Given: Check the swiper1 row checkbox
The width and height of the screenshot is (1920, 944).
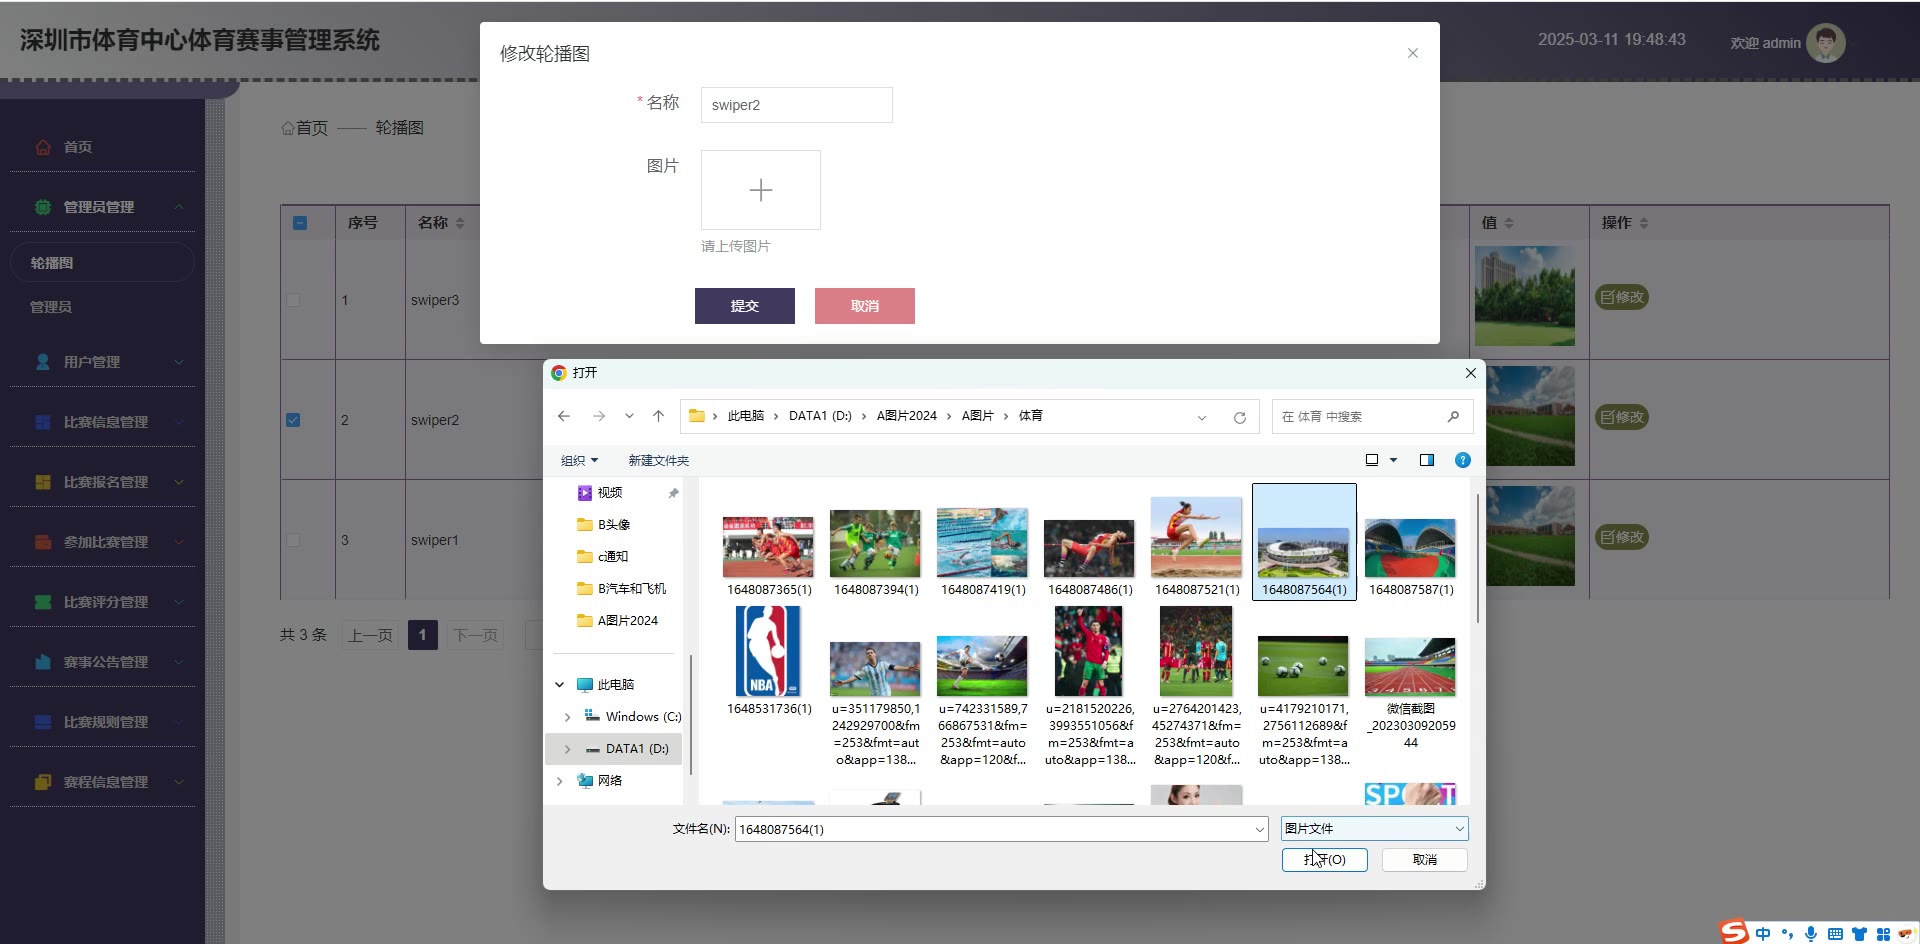Looking at the screenshot, I should [293, 540].
